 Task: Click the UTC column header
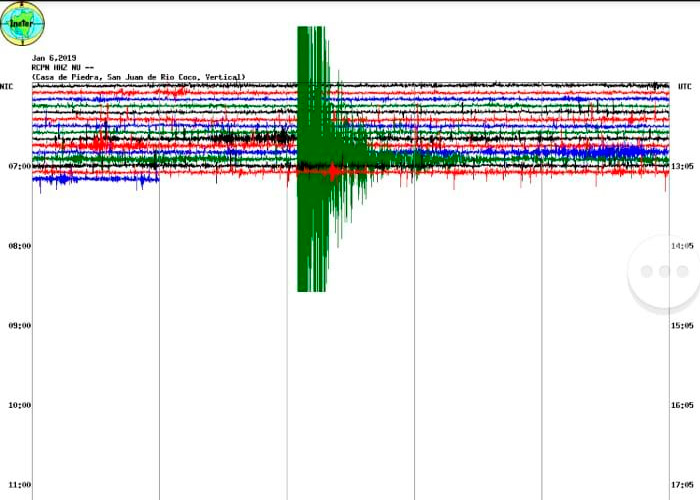coord(684,87)
